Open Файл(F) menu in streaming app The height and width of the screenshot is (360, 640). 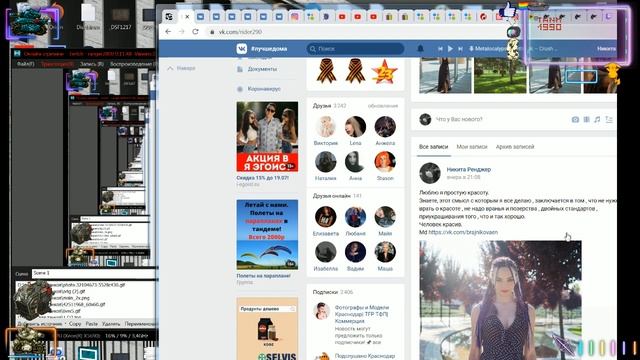pyautogui.click(x=26, y=64)
